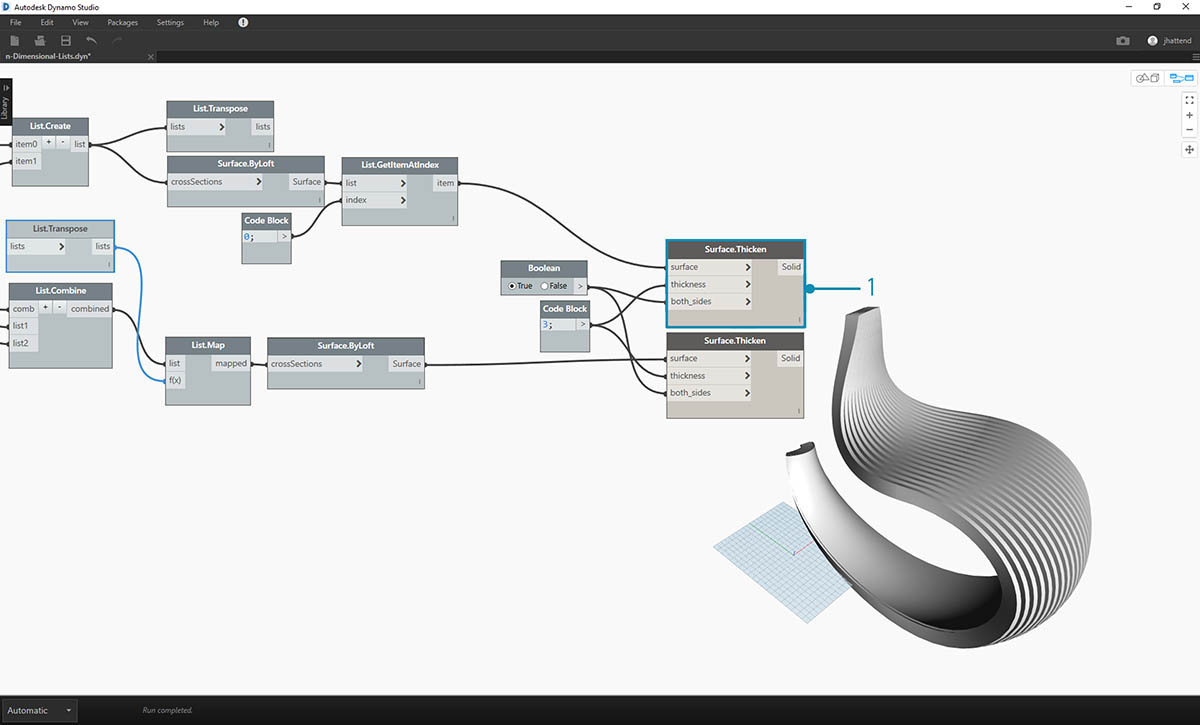This screenshot has height=725, width=1200.
Task: Switch to 3D geometry preview navigation
Action: 1148,78
